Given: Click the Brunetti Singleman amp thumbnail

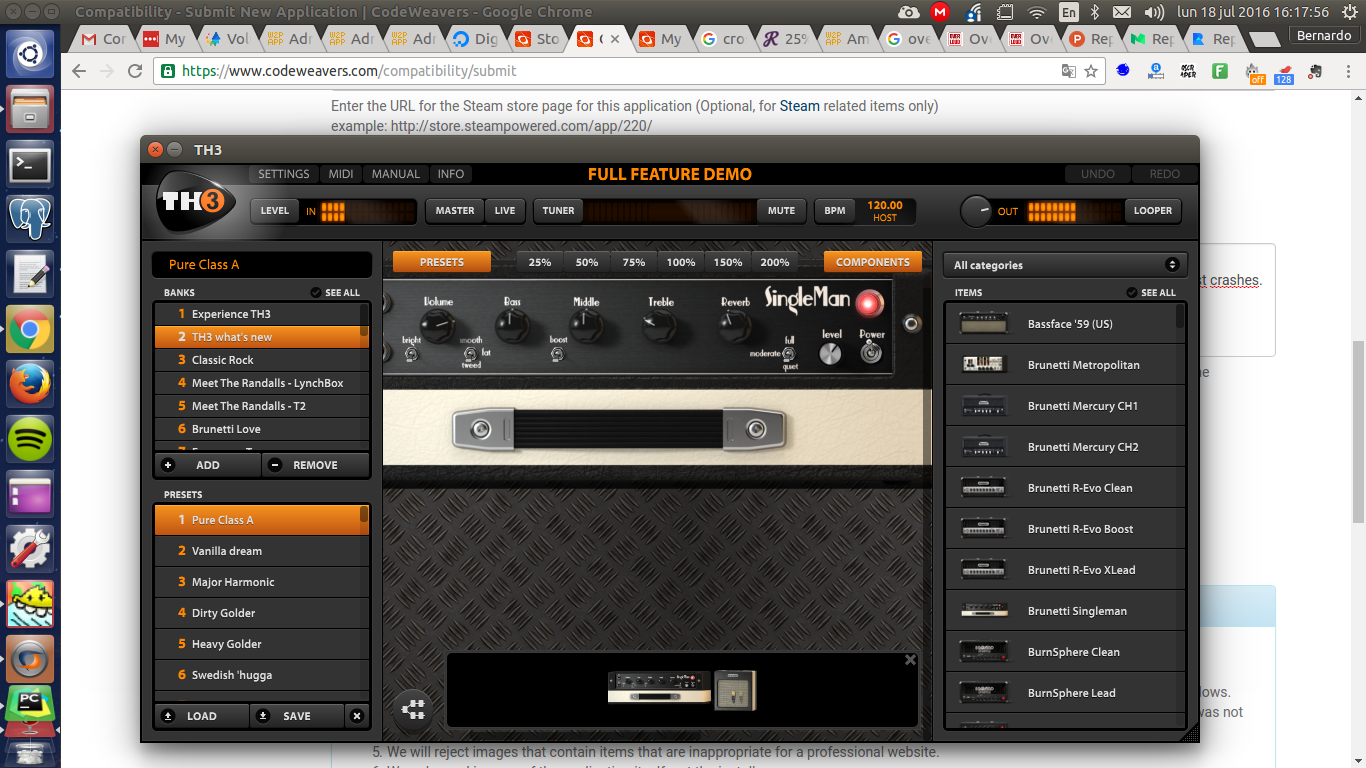Looking at the screenshot, I should pyautogui.click(x=984, y=611).
